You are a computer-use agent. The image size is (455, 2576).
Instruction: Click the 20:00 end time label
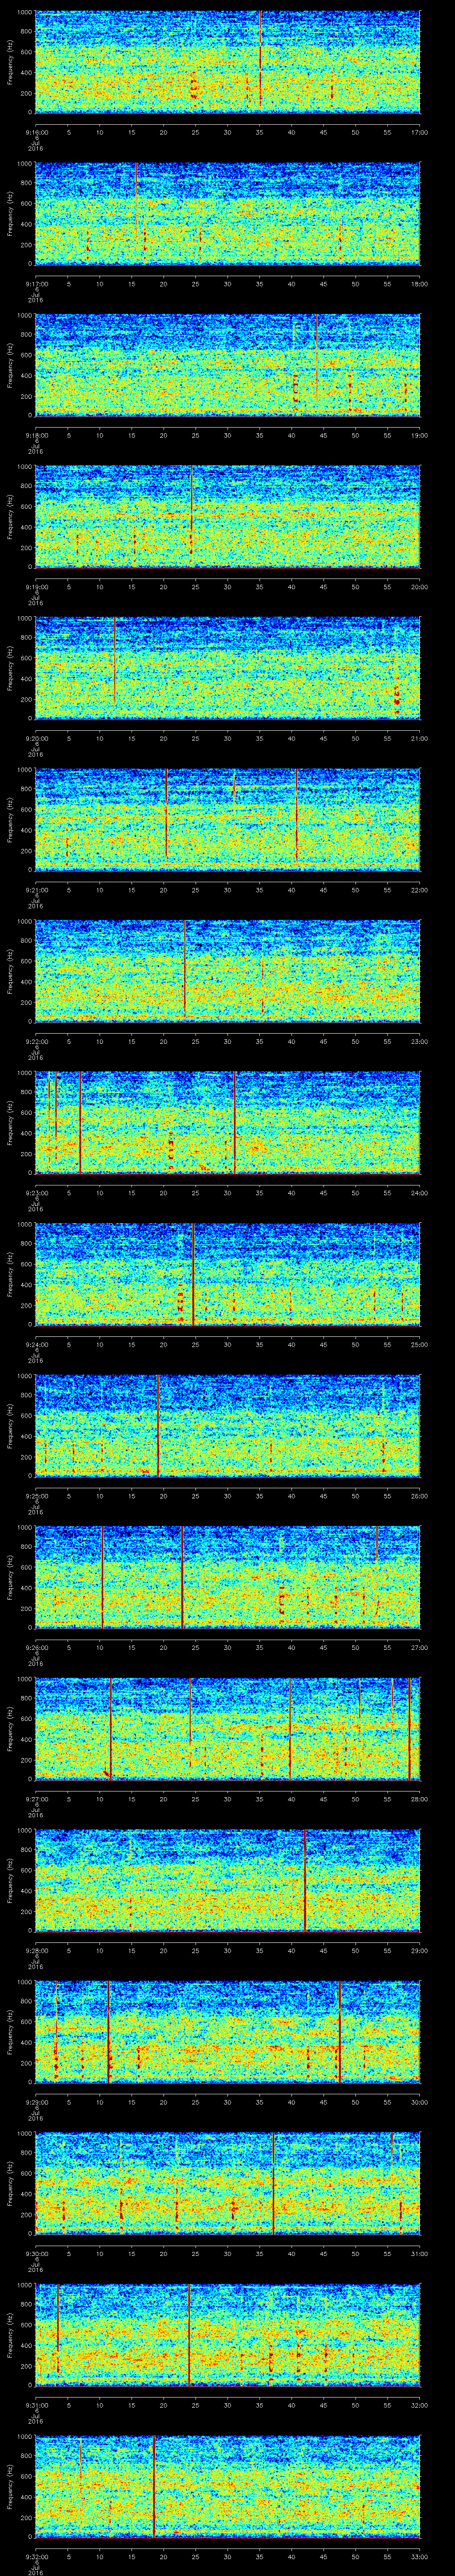[420, 586]
